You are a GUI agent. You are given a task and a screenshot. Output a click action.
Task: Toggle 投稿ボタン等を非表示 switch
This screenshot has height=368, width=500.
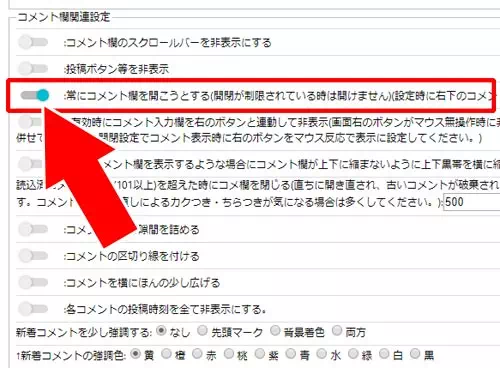coord(33,69)
